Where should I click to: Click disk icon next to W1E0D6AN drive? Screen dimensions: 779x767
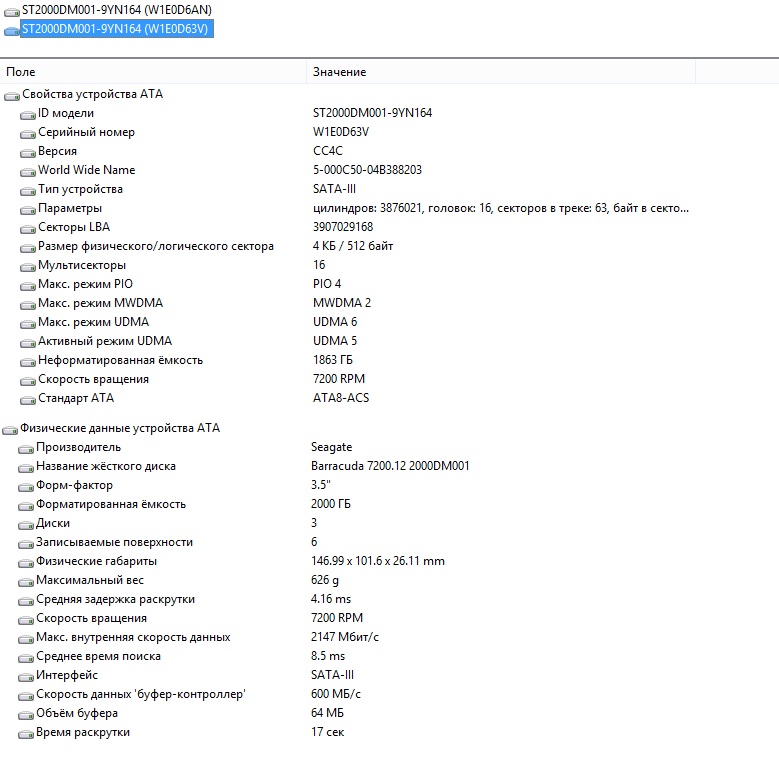pos(12,11)
